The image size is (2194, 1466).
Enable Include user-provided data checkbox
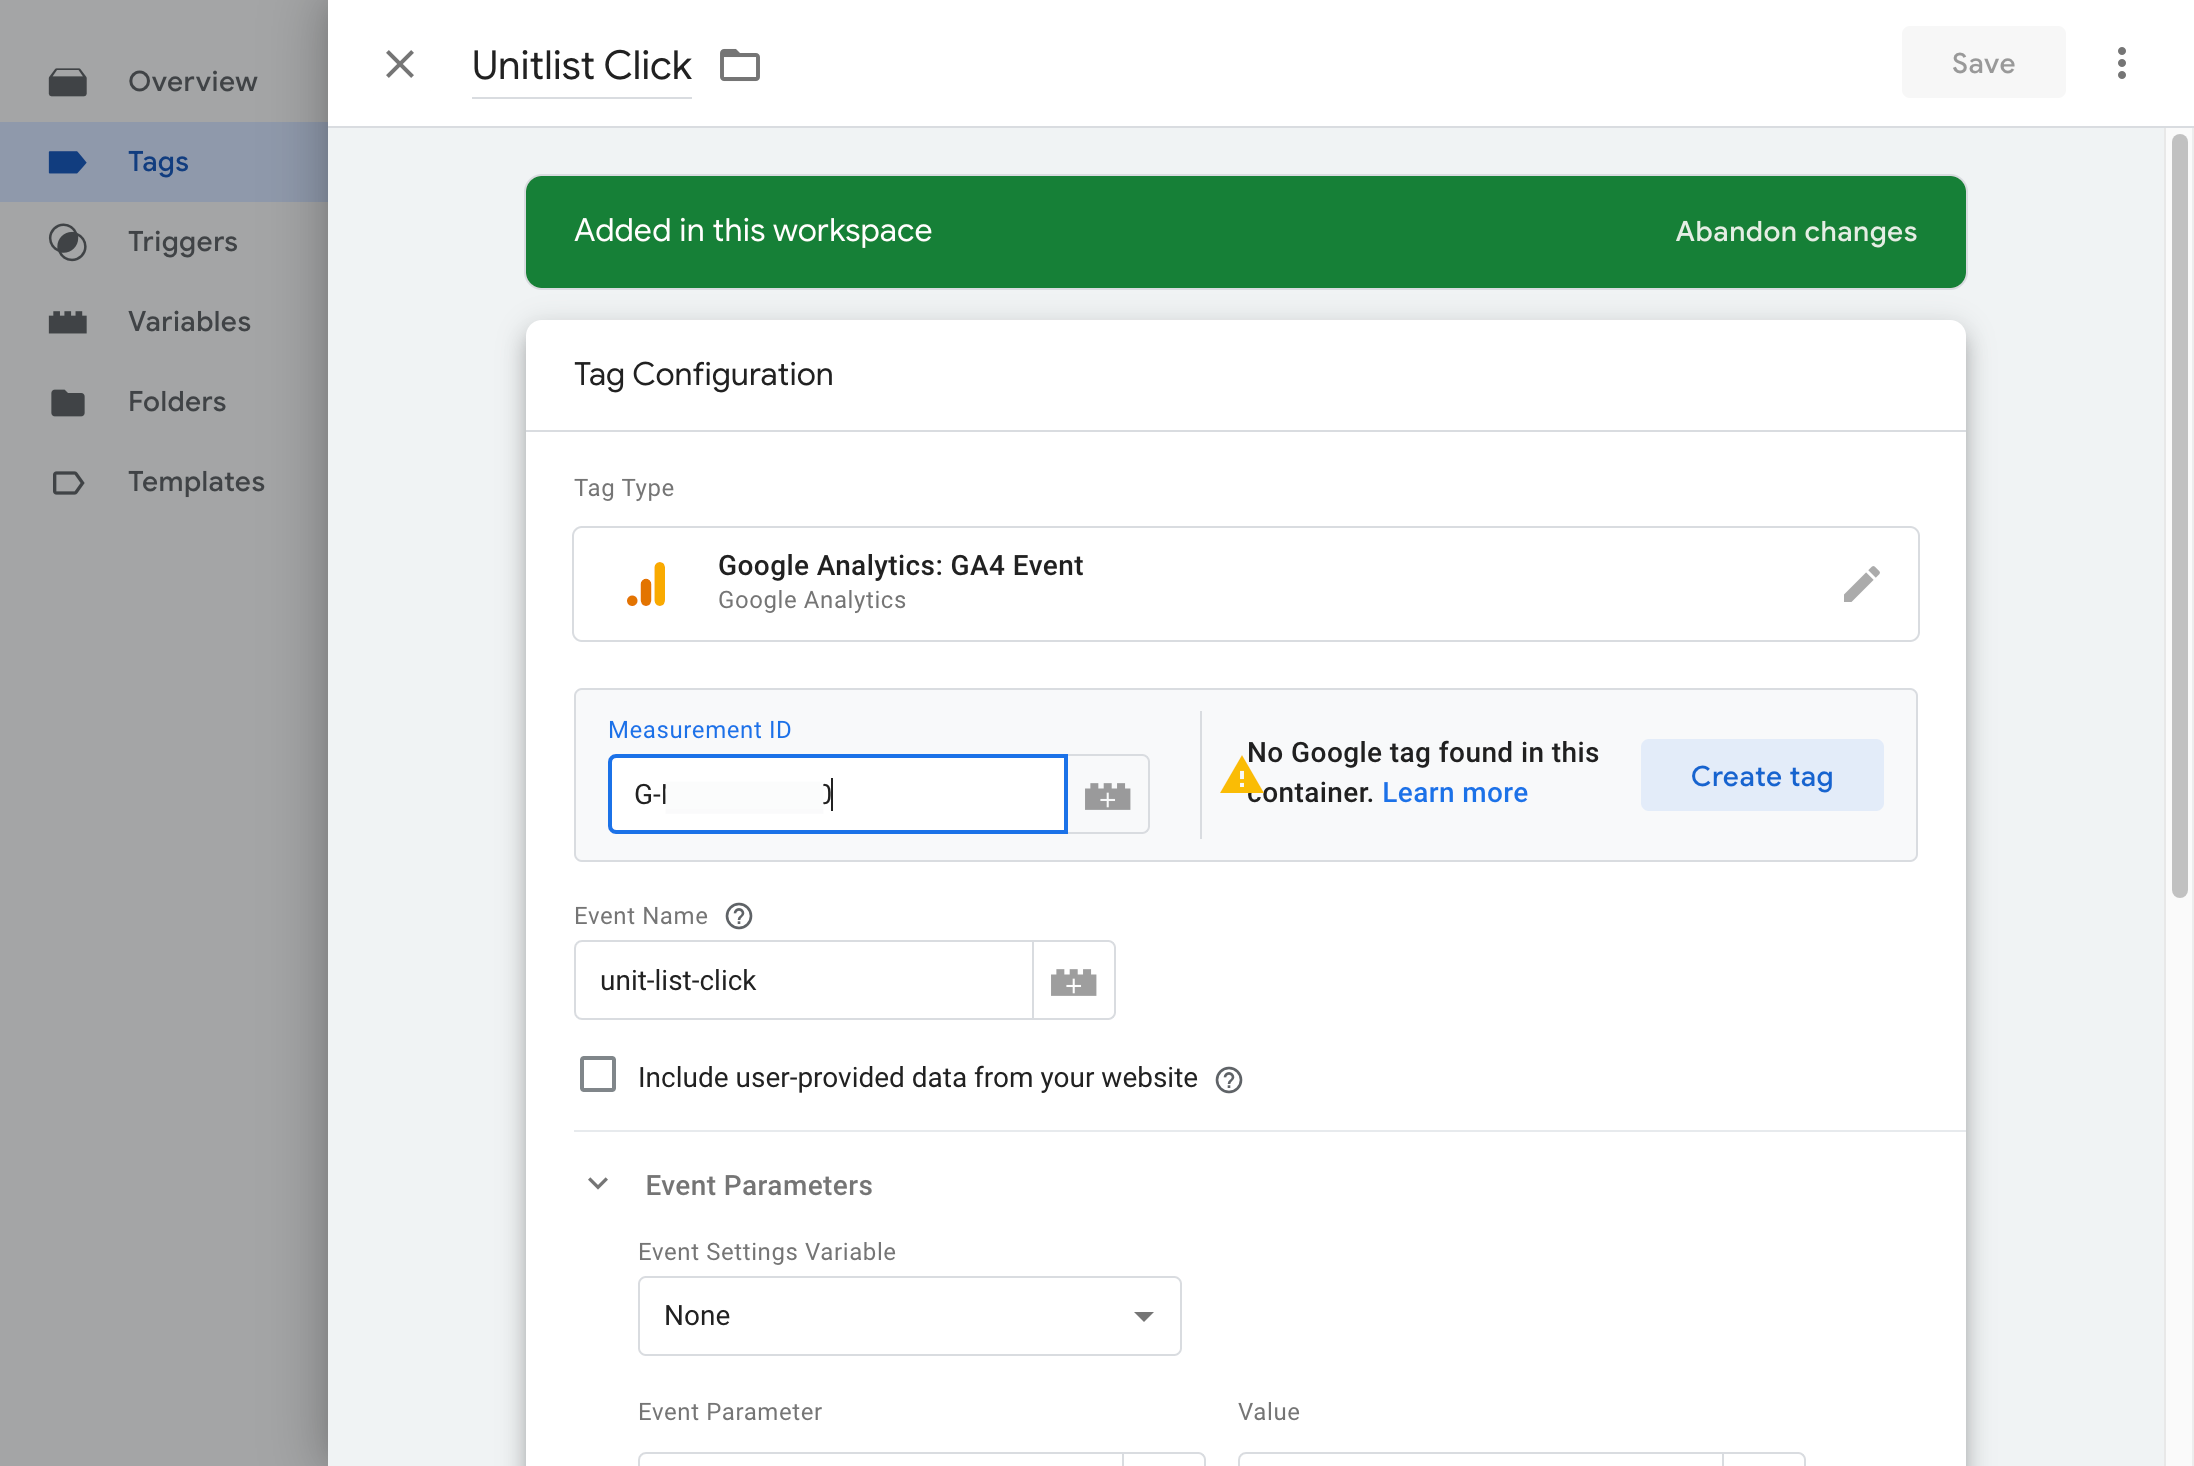coord(598,1075)
